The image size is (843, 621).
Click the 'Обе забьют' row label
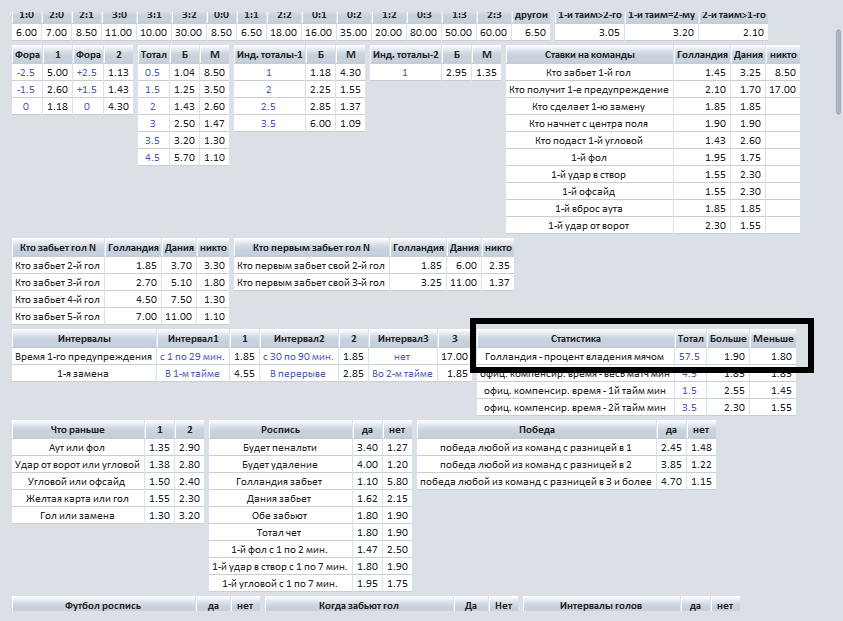(280, 516)
